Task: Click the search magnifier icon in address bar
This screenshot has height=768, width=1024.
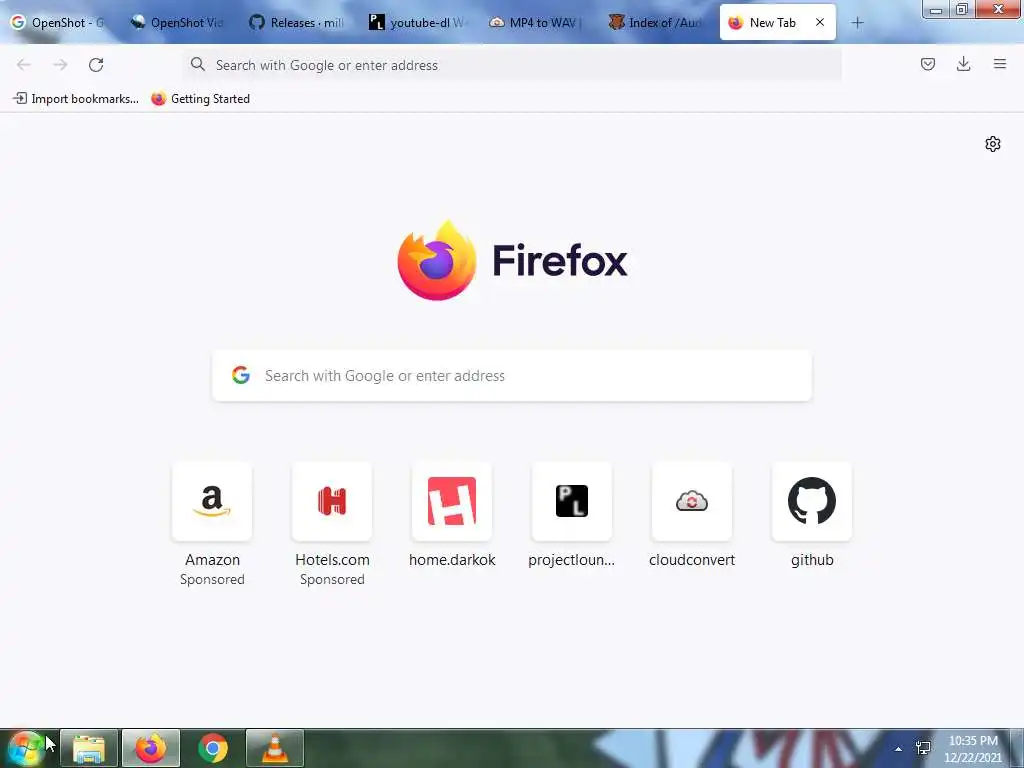Action: [197, 64]
